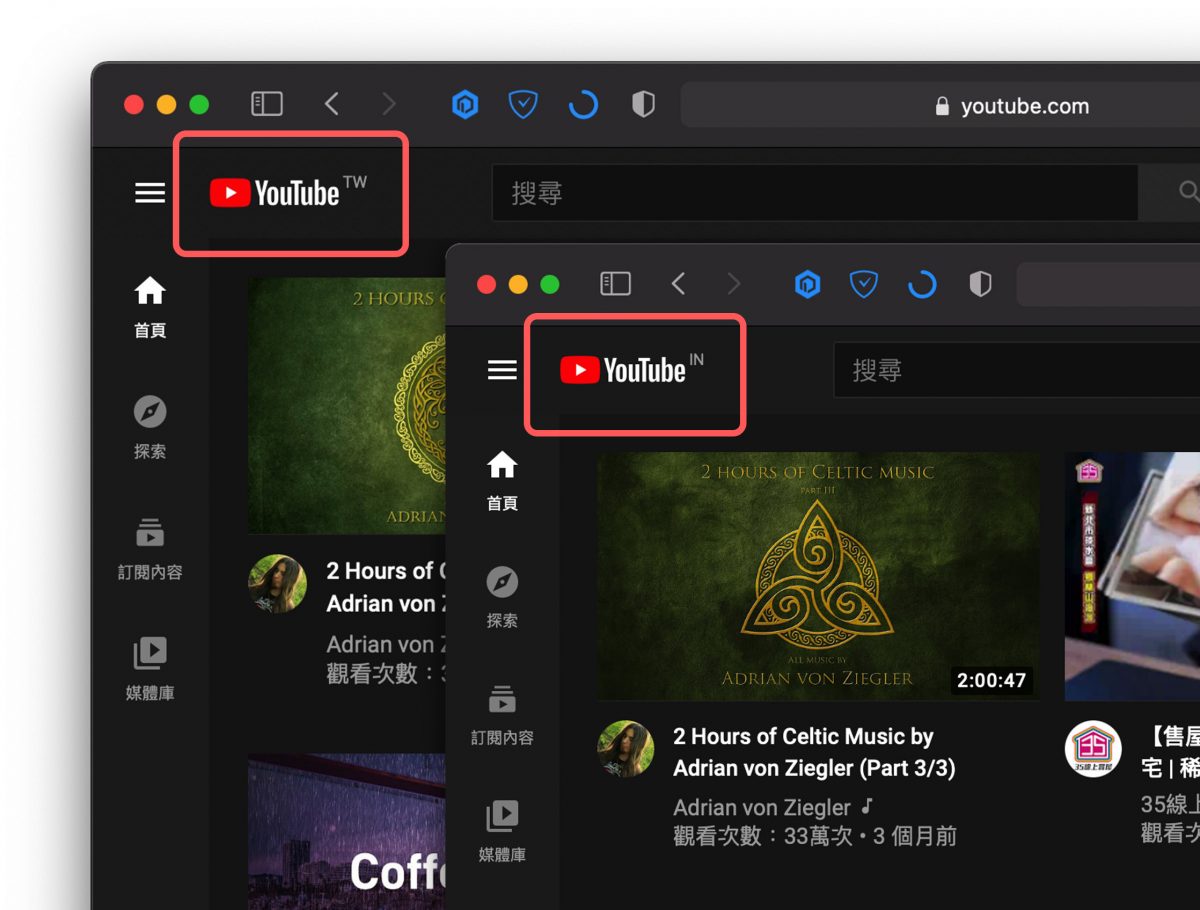Image resolution: width=1200 pixels, height=910 pixels.
Task: Open 訂閱內容 subscriptions in back window sidebar
Action: [x=150, y=549]
